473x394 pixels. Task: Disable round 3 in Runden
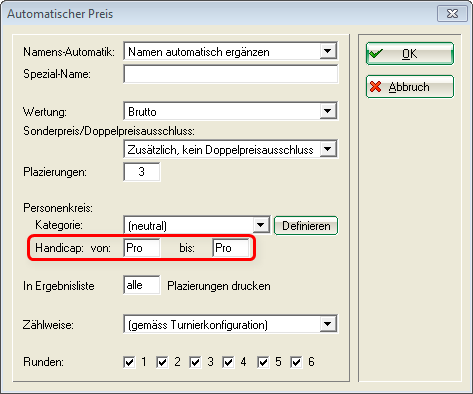(x=195, y=362)
